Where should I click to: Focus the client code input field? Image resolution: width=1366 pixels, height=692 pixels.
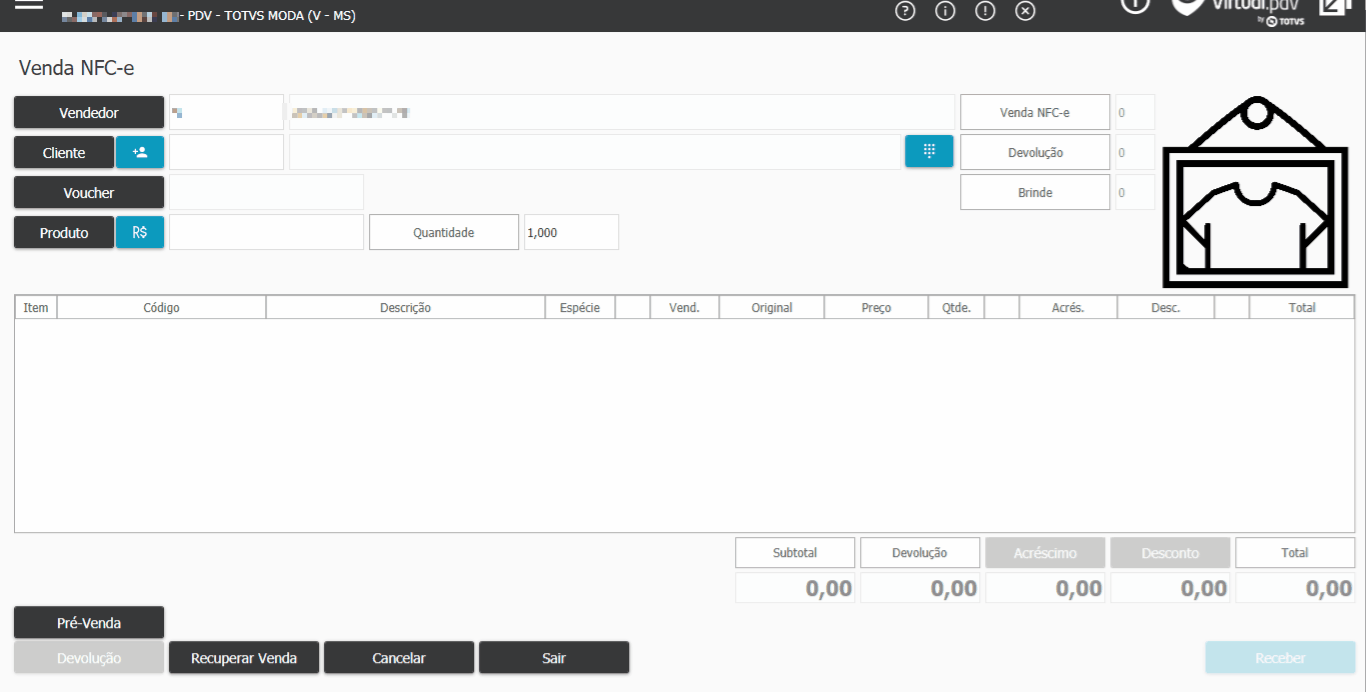[x=226, y=152]
